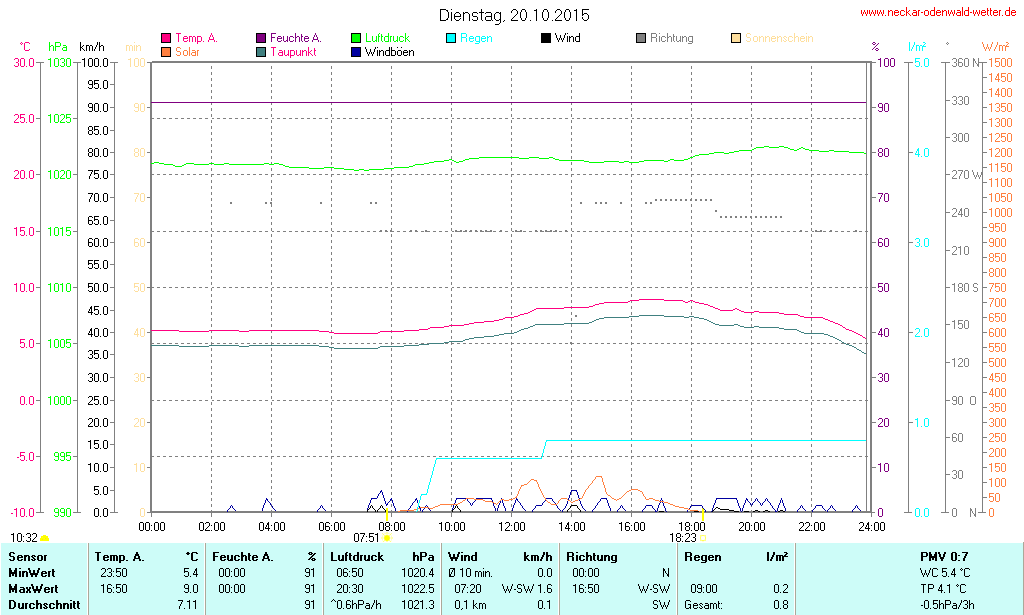Click the PMV 0:7 header
1024x615 pixels.
[943, 556]
